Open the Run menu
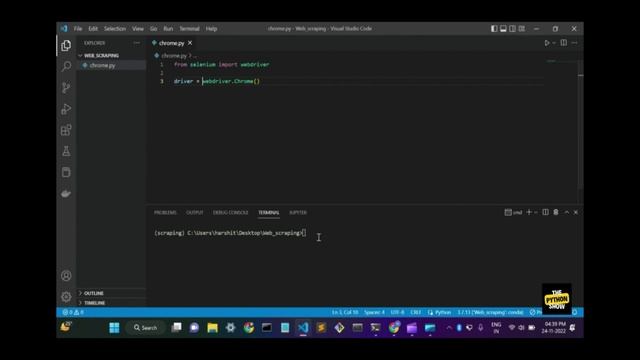Screen dimensions: 640x360 point(168,29)
